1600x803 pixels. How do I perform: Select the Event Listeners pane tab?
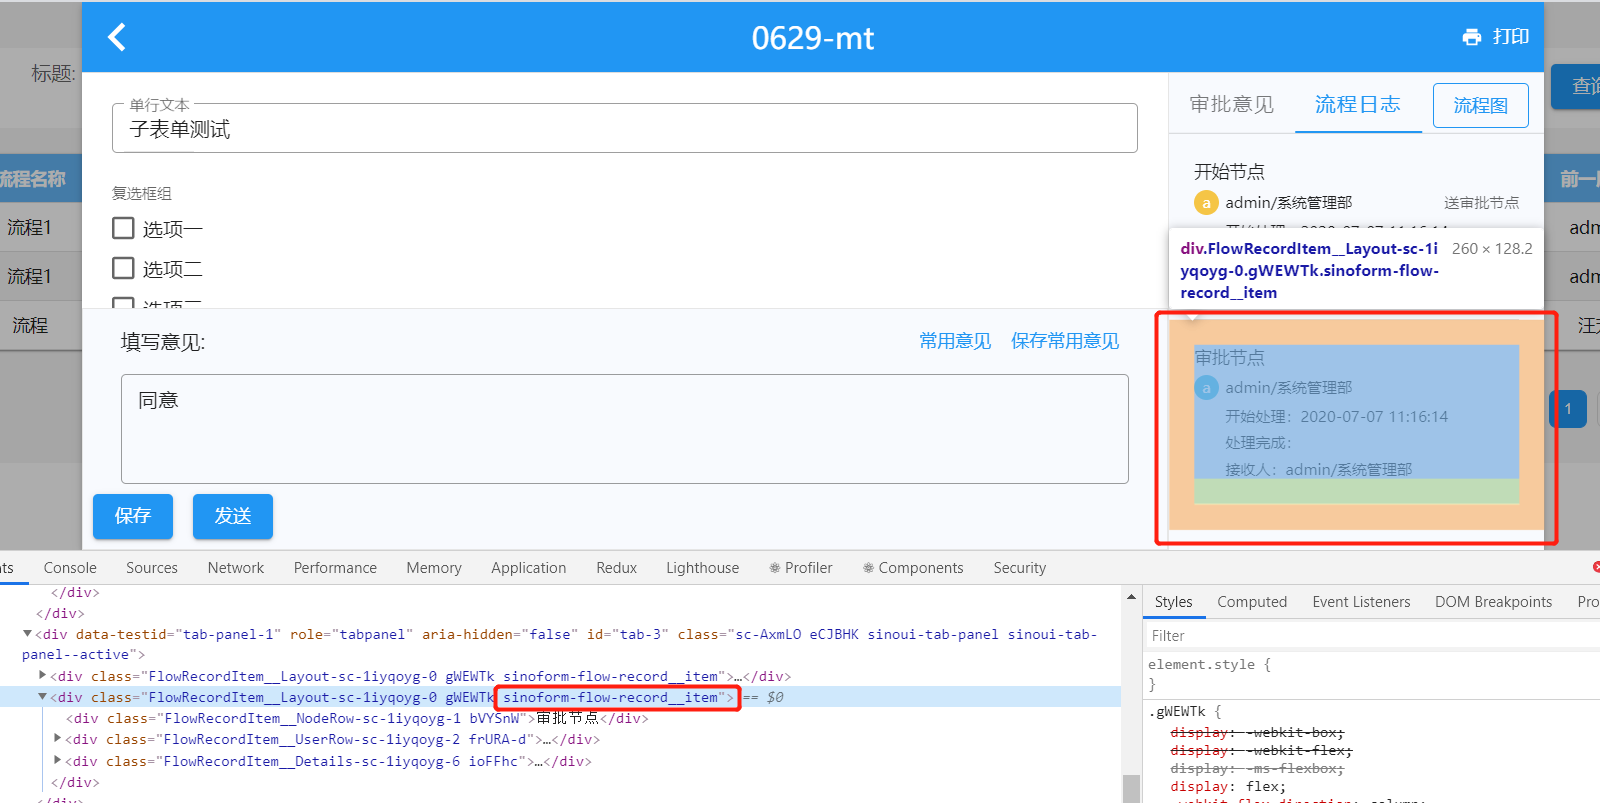click(x=1361, y=602)
